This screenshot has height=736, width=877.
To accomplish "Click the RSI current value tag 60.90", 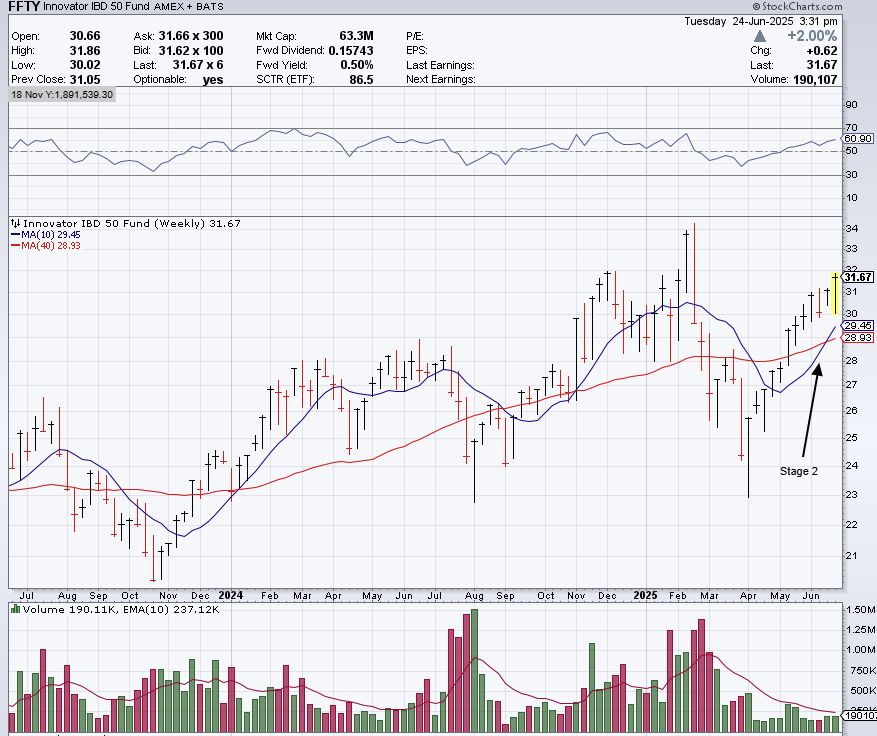I will tap(858, 139).
